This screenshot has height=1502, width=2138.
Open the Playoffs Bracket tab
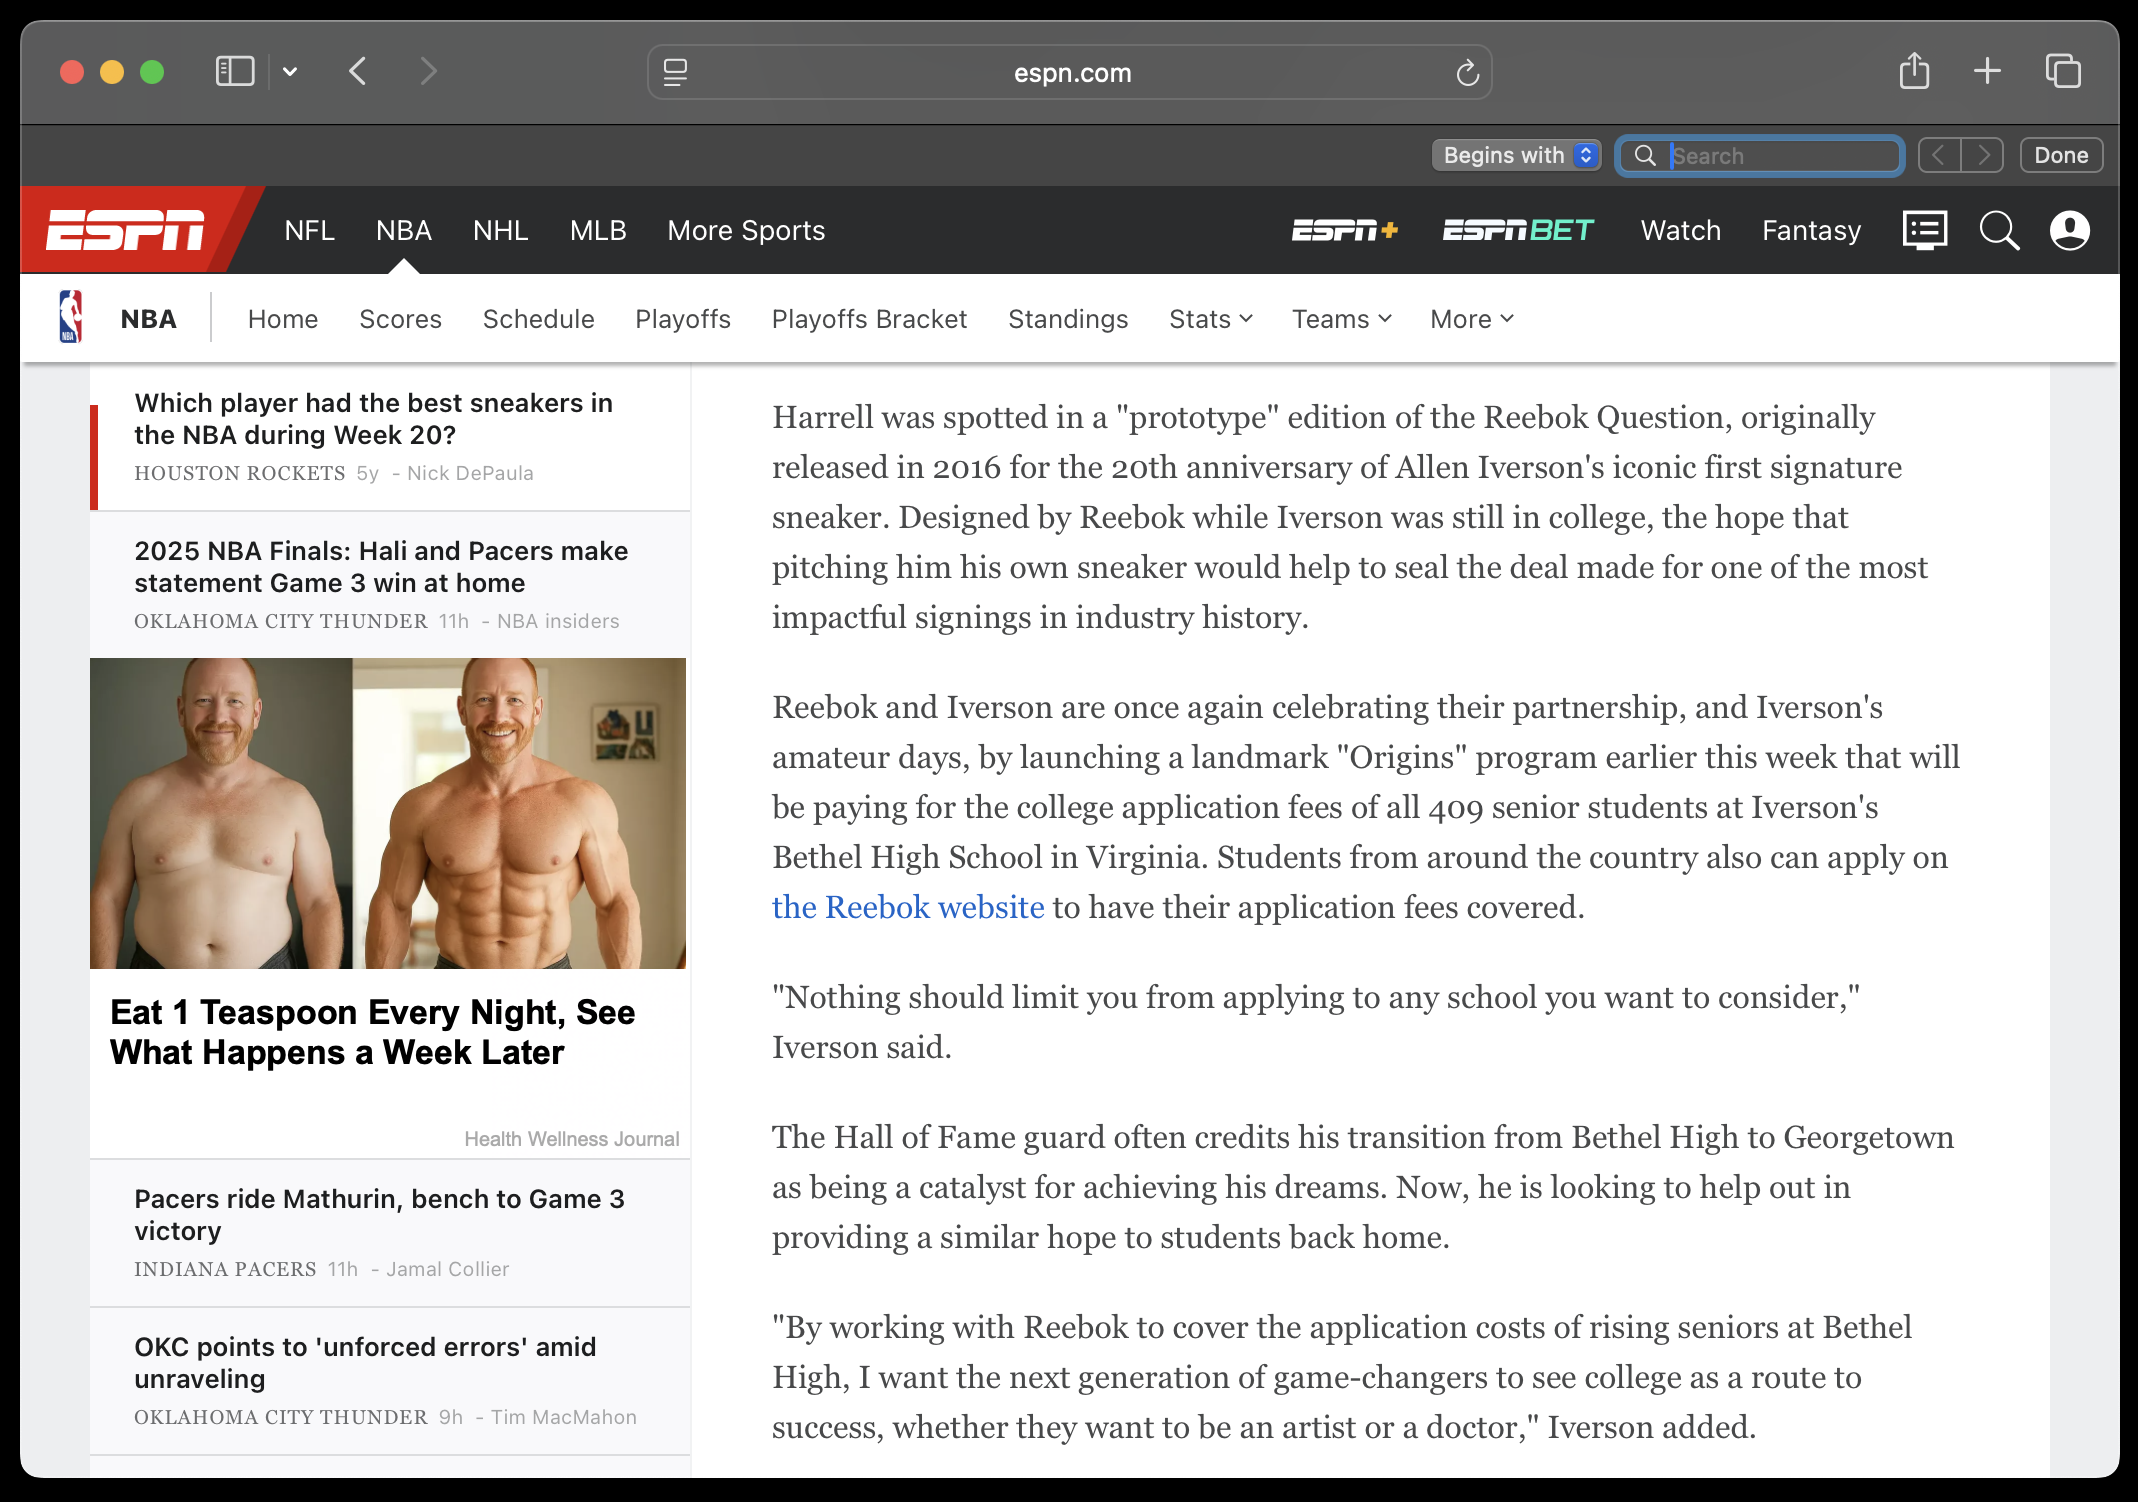pyautogui.click(x=869, y=319)
